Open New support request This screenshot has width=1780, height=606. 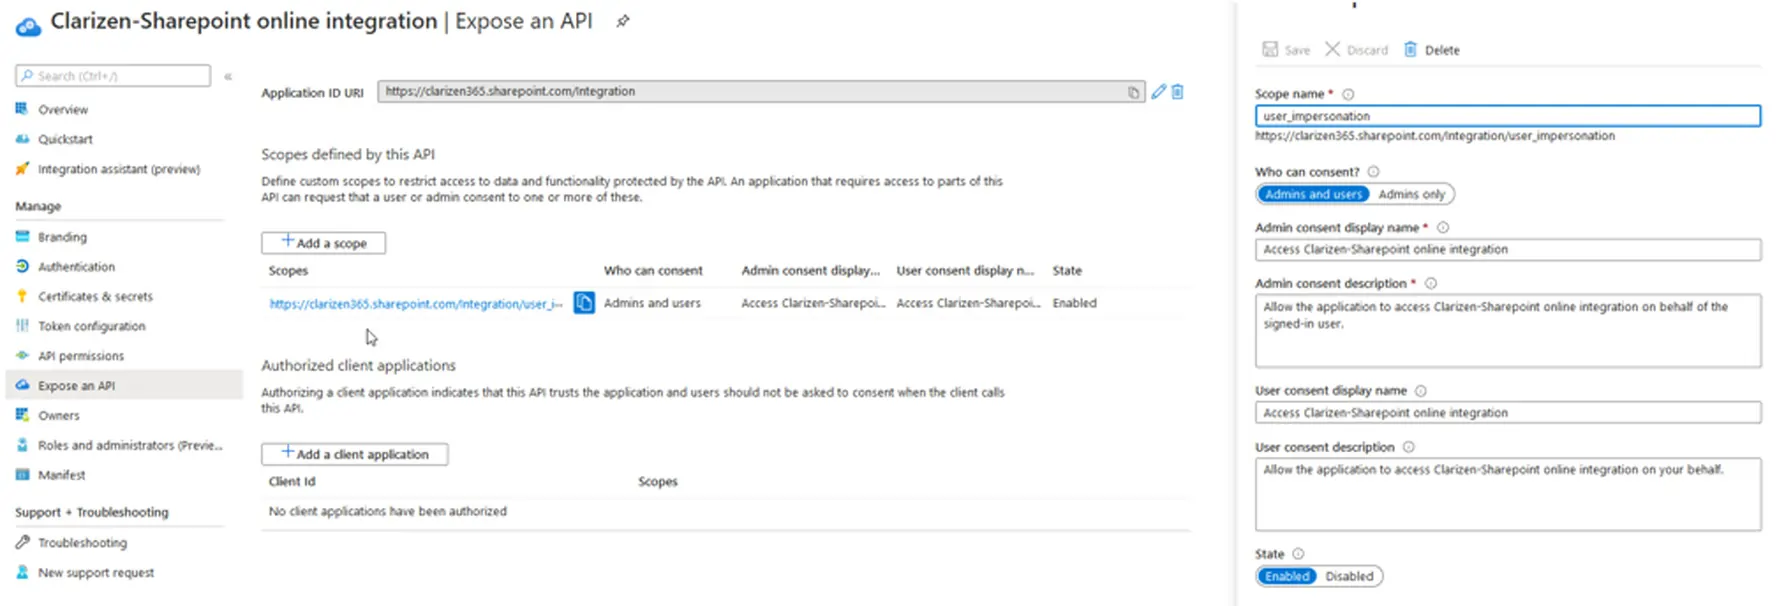point(96,573)
